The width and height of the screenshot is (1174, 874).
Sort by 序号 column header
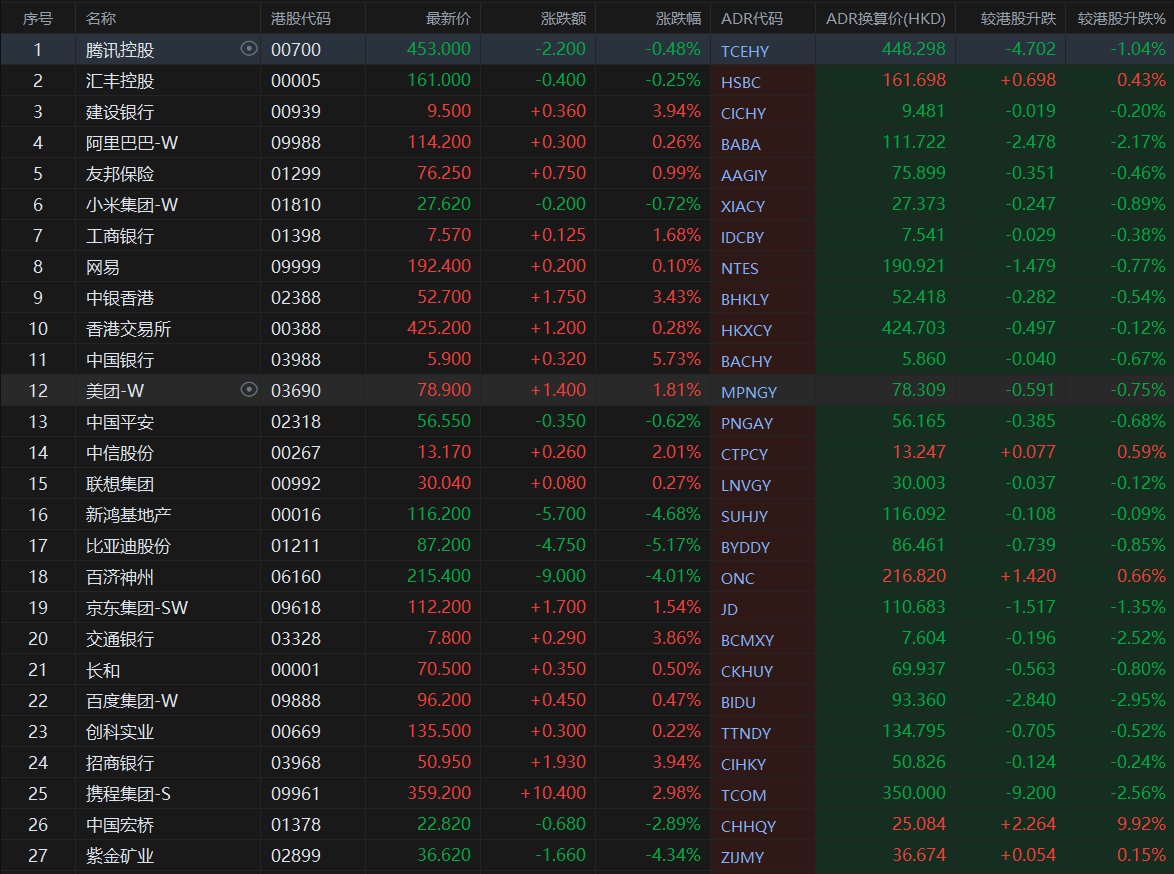point(38,18)
